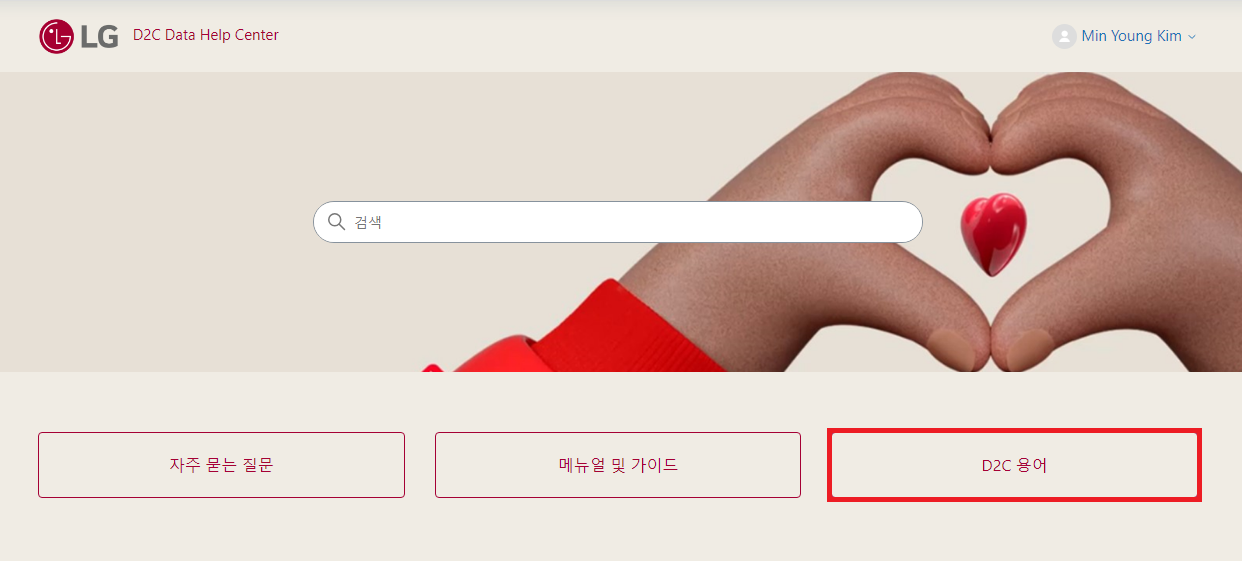
Task: Click the left hand in the heart image
Action: tap(820, 240)
